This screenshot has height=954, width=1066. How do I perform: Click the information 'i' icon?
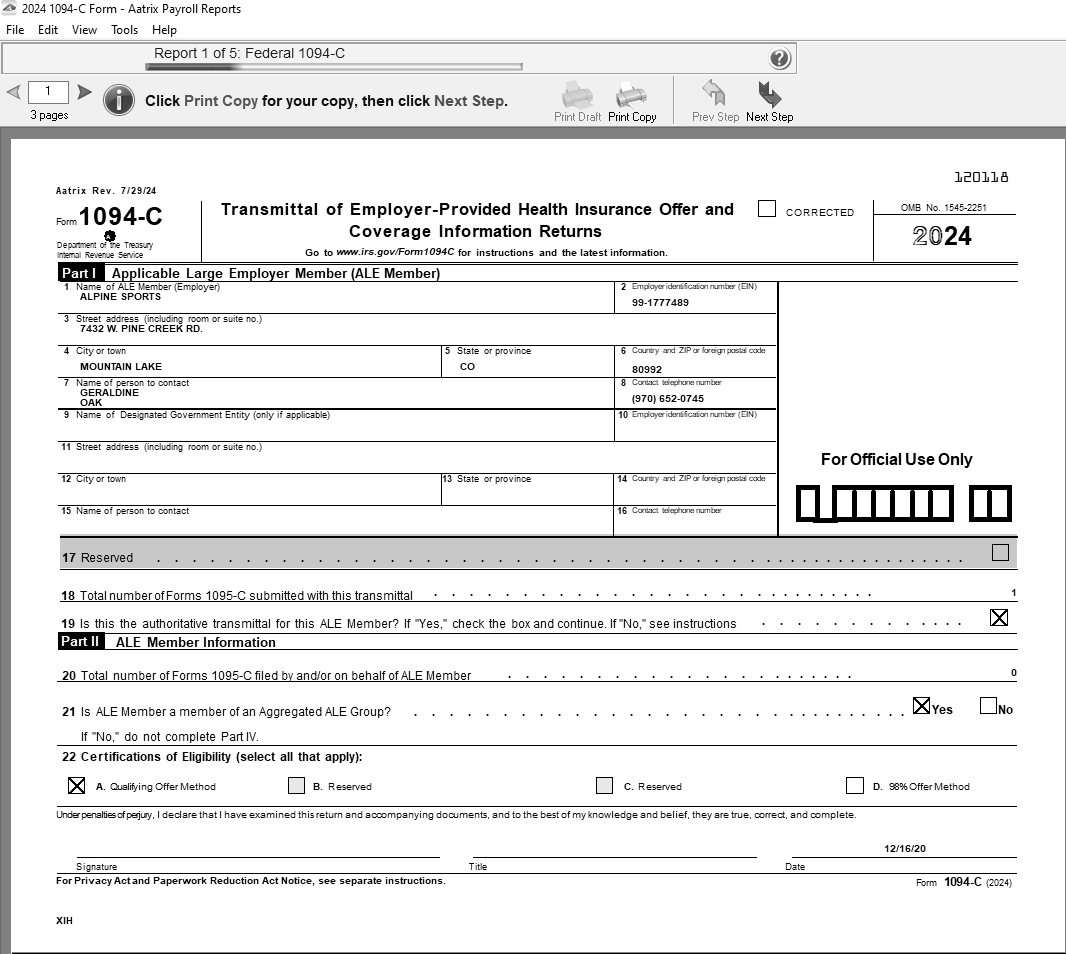tap(119, 100)
